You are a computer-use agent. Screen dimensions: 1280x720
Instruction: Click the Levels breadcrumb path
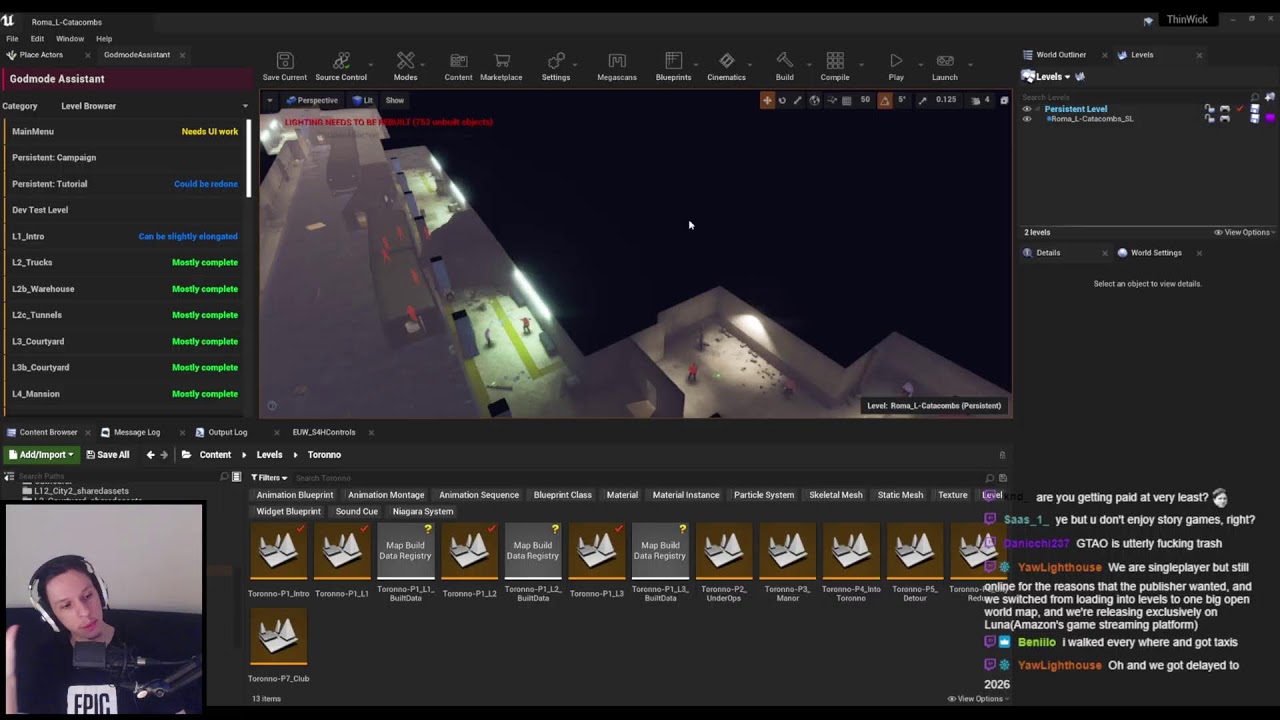click(x=269, y=455)
